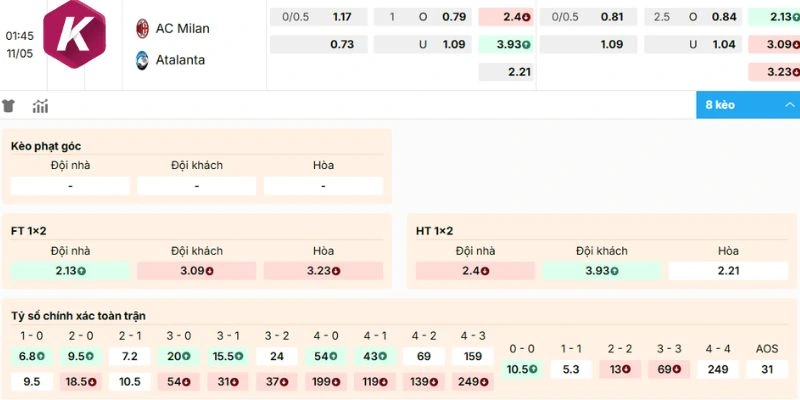
Task: Click the AC Milan team name
Action: click(183, 29)
